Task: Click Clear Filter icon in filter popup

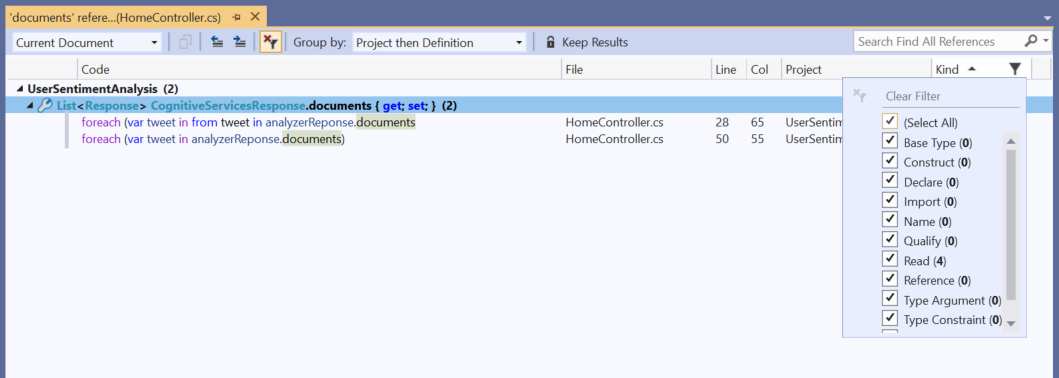Action: 860,96
